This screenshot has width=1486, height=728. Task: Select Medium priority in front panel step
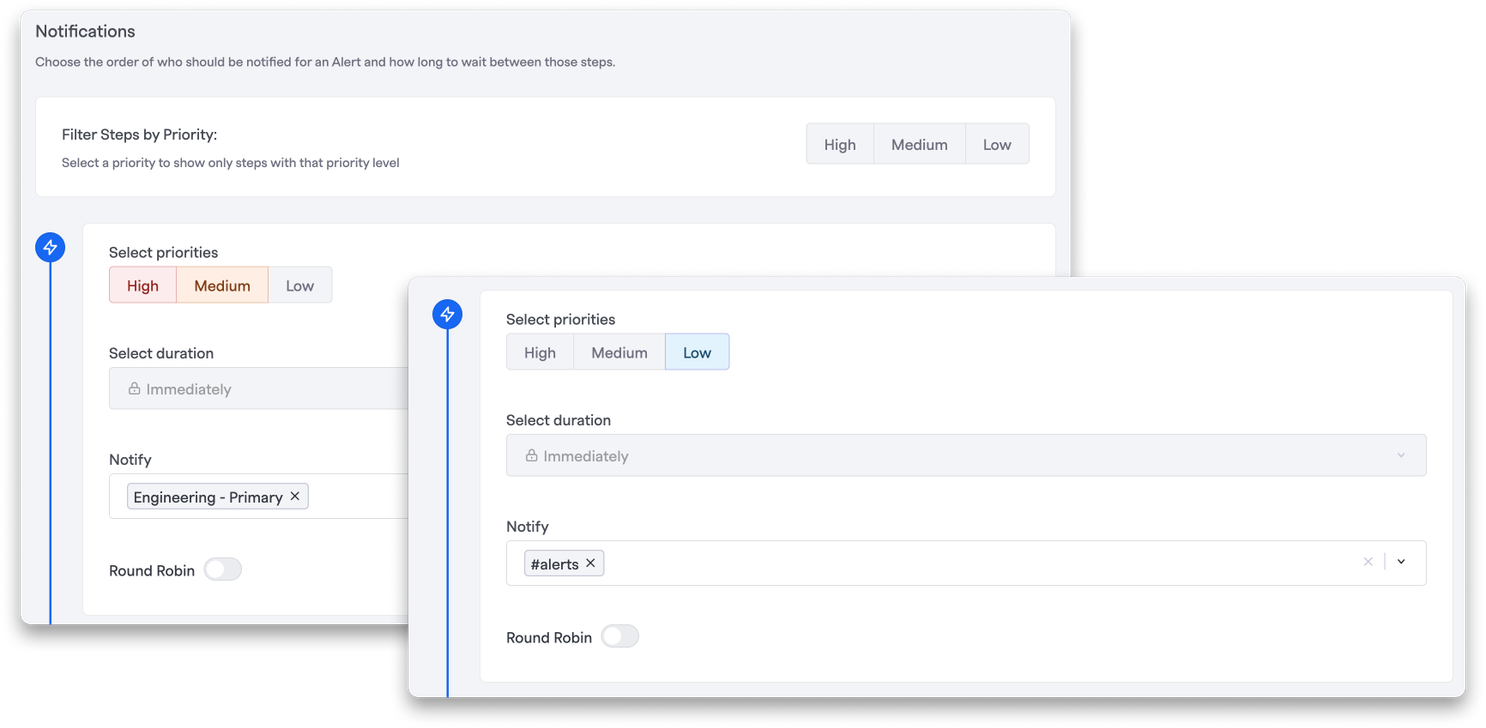pos(619,352)
